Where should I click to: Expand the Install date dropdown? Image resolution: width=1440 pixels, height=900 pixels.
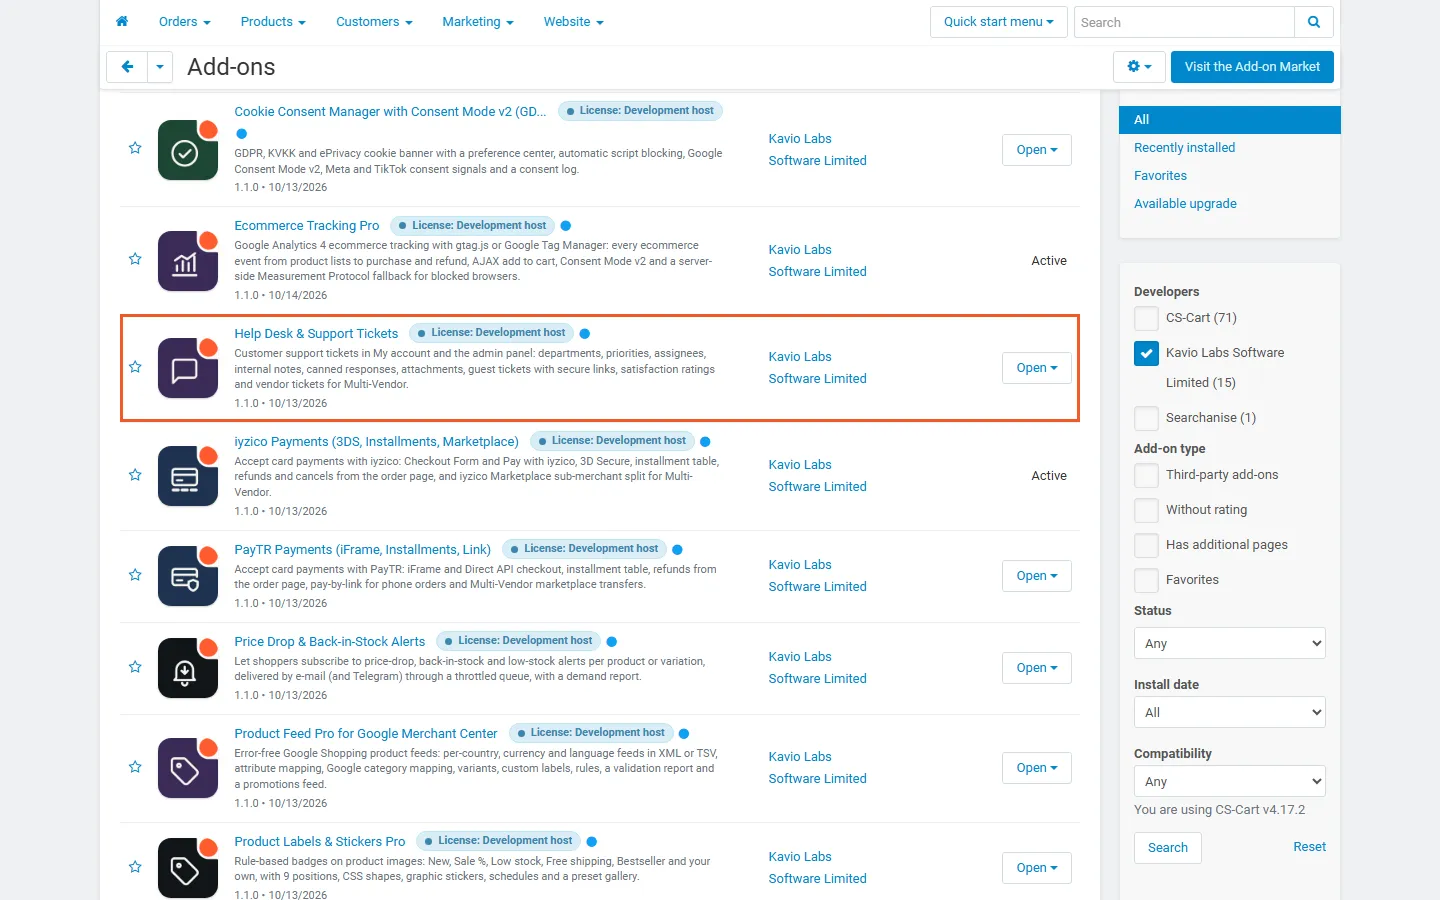point(1229,712)
